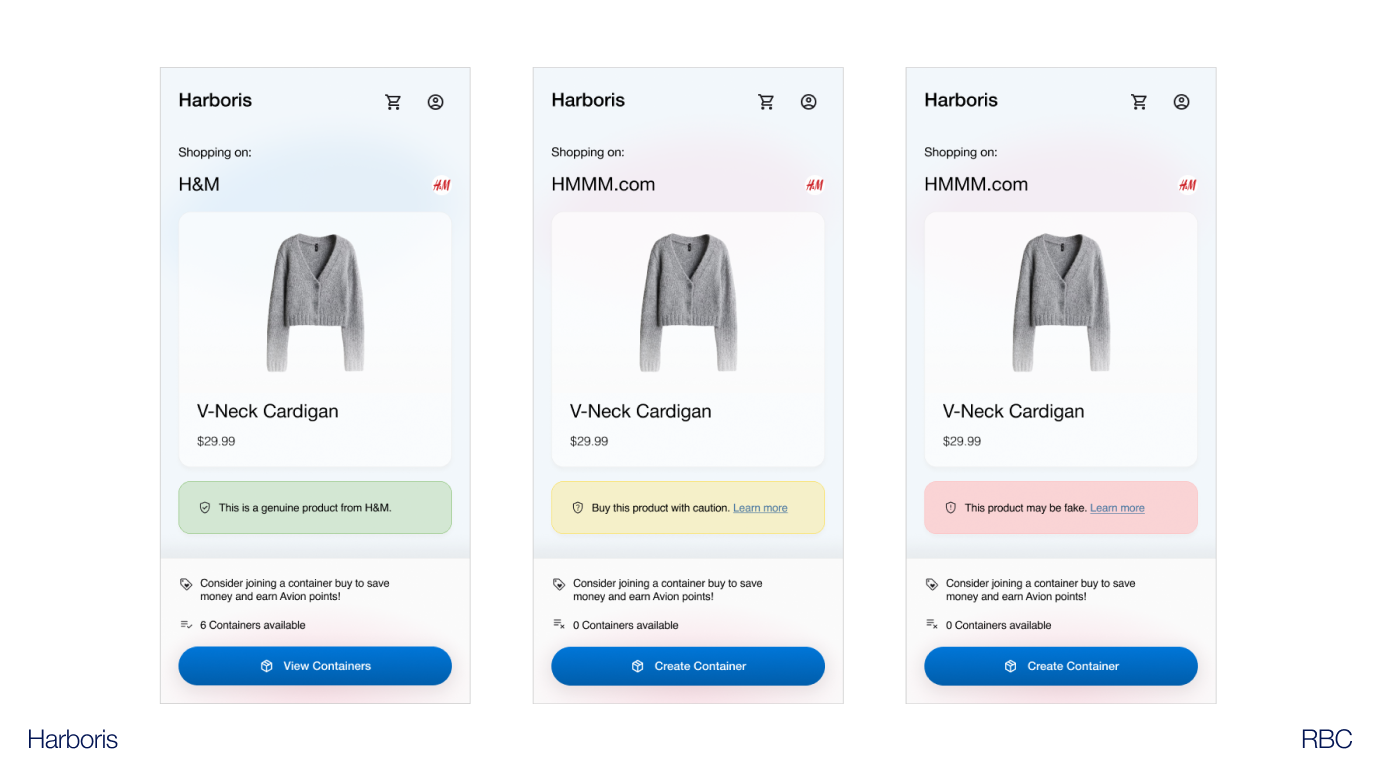Click the profile icon in the yellow caution screen
The image size is (1377, 769).
click(808, 102)
